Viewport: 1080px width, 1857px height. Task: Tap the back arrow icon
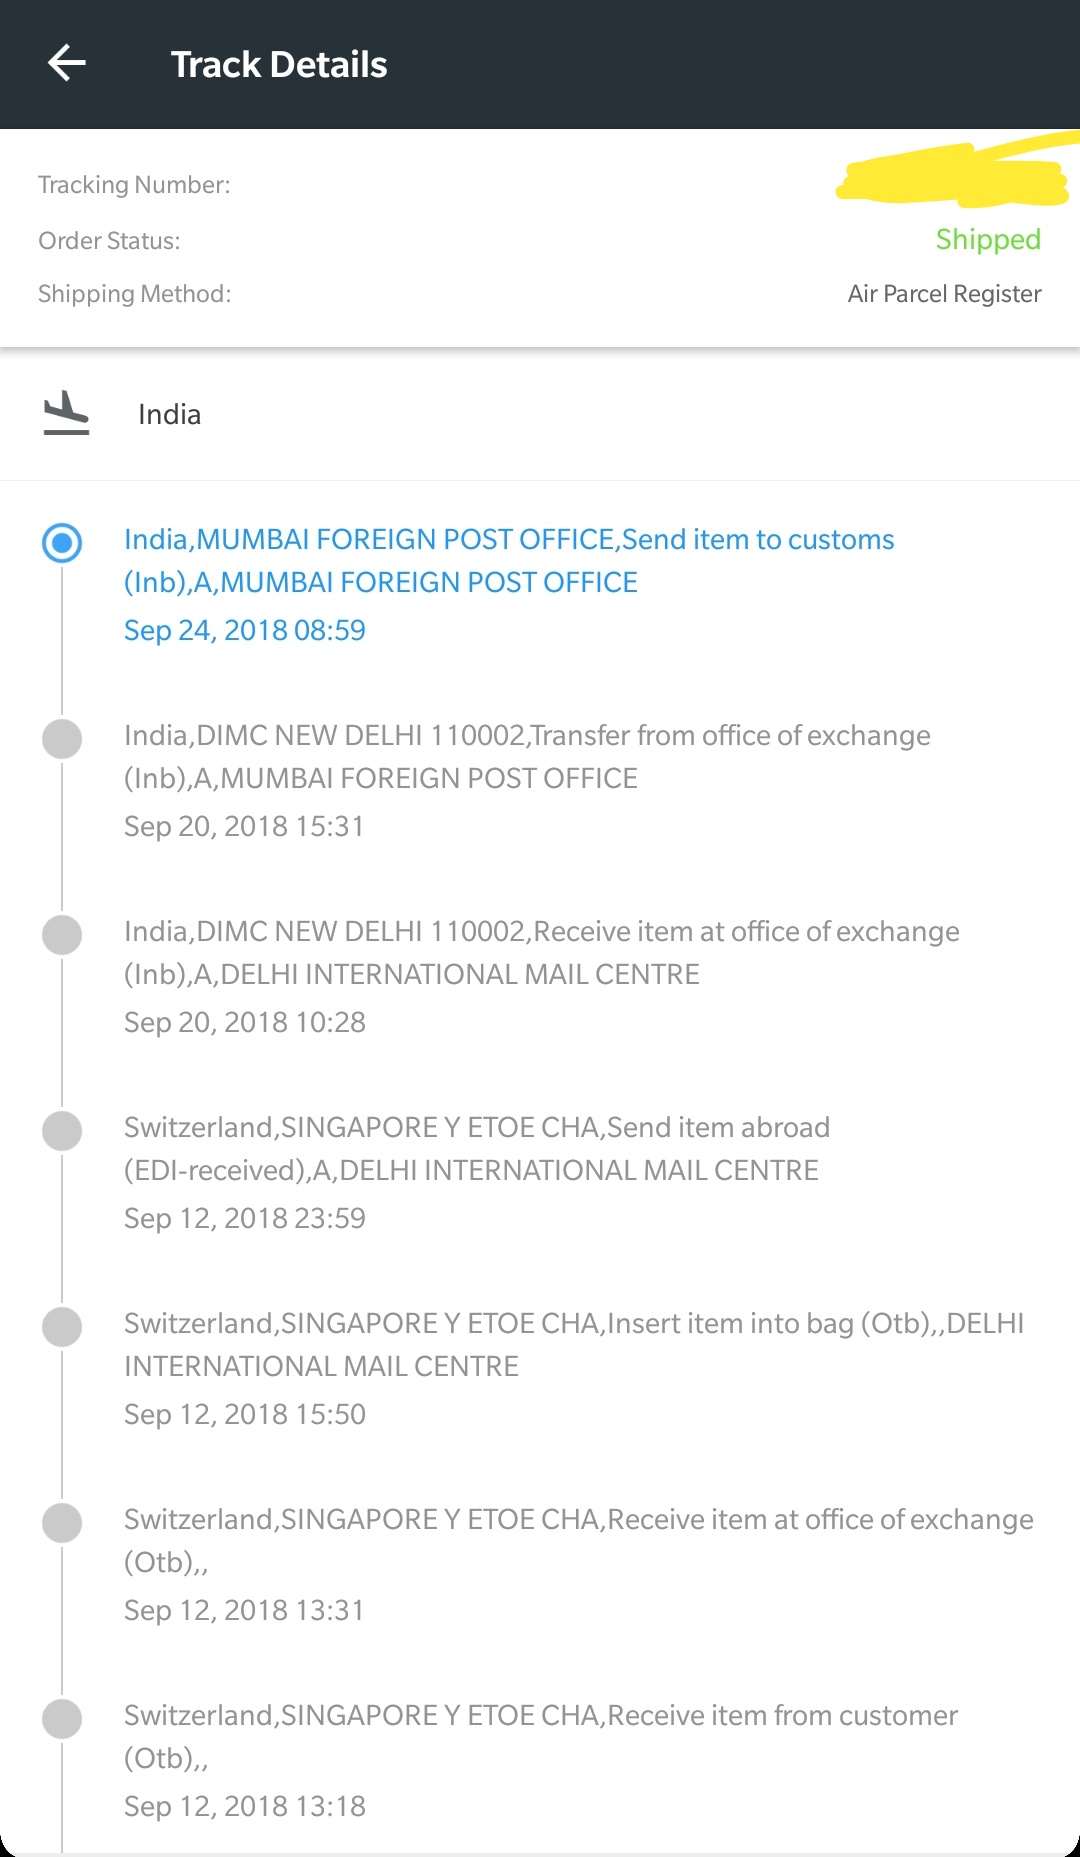coord(67,63)
